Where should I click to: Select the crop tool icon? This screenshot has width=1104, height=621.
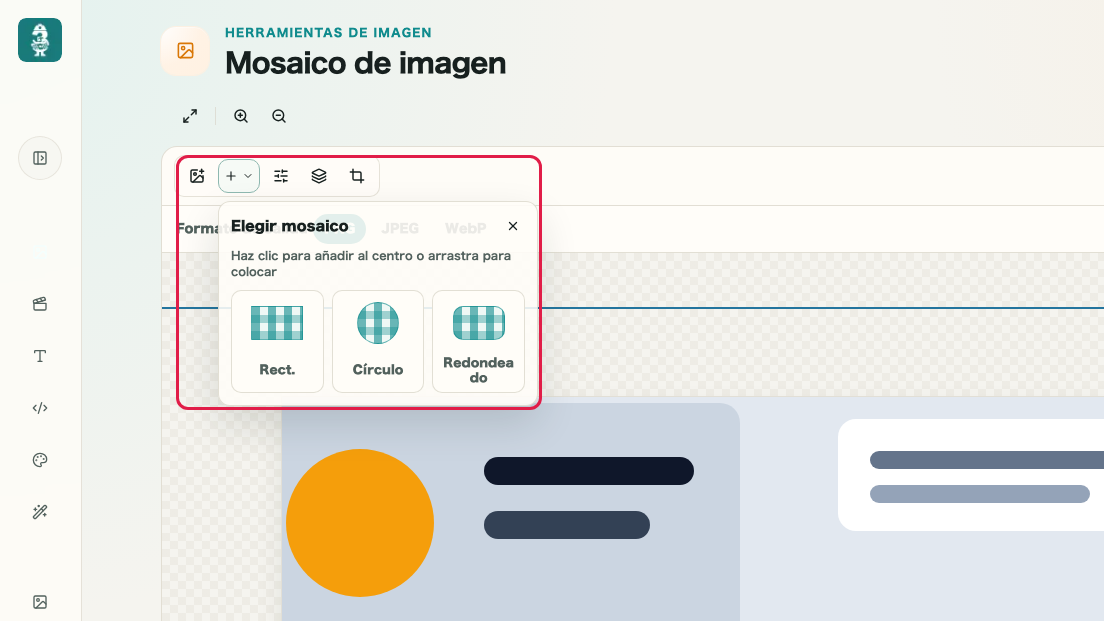tap(357, 176)
